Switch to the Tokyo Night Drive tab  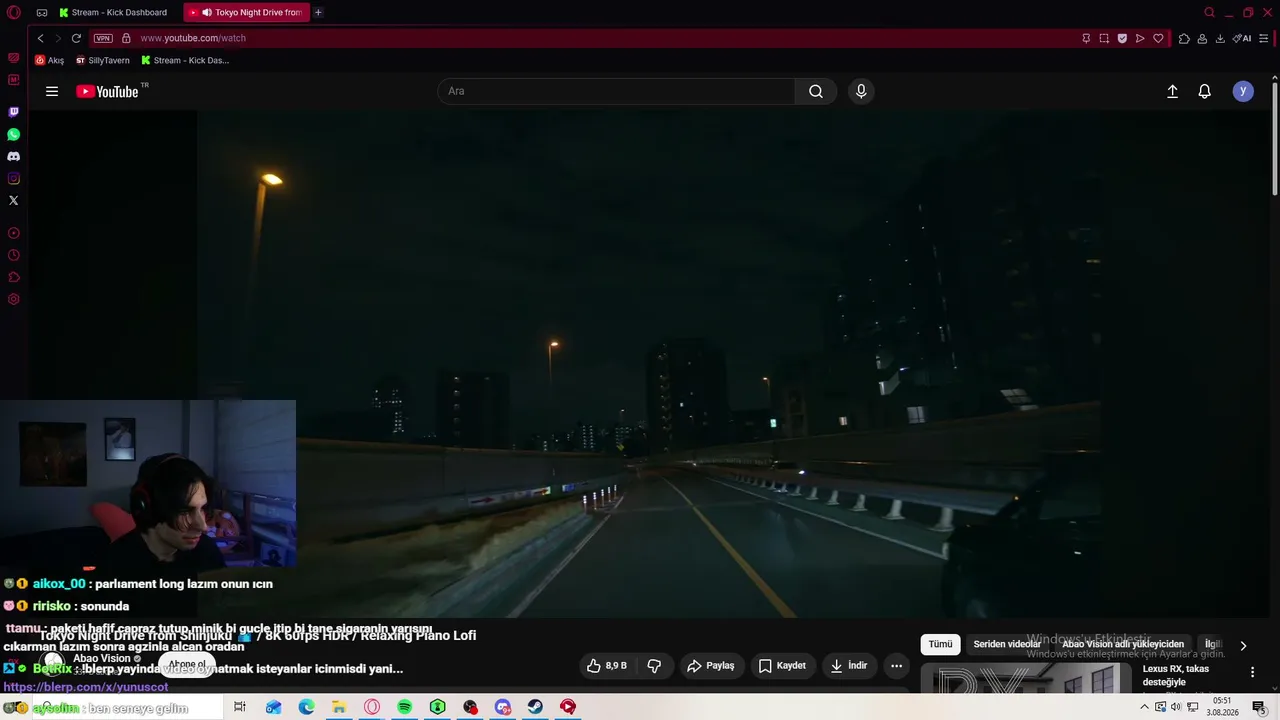tap(246, 13)
